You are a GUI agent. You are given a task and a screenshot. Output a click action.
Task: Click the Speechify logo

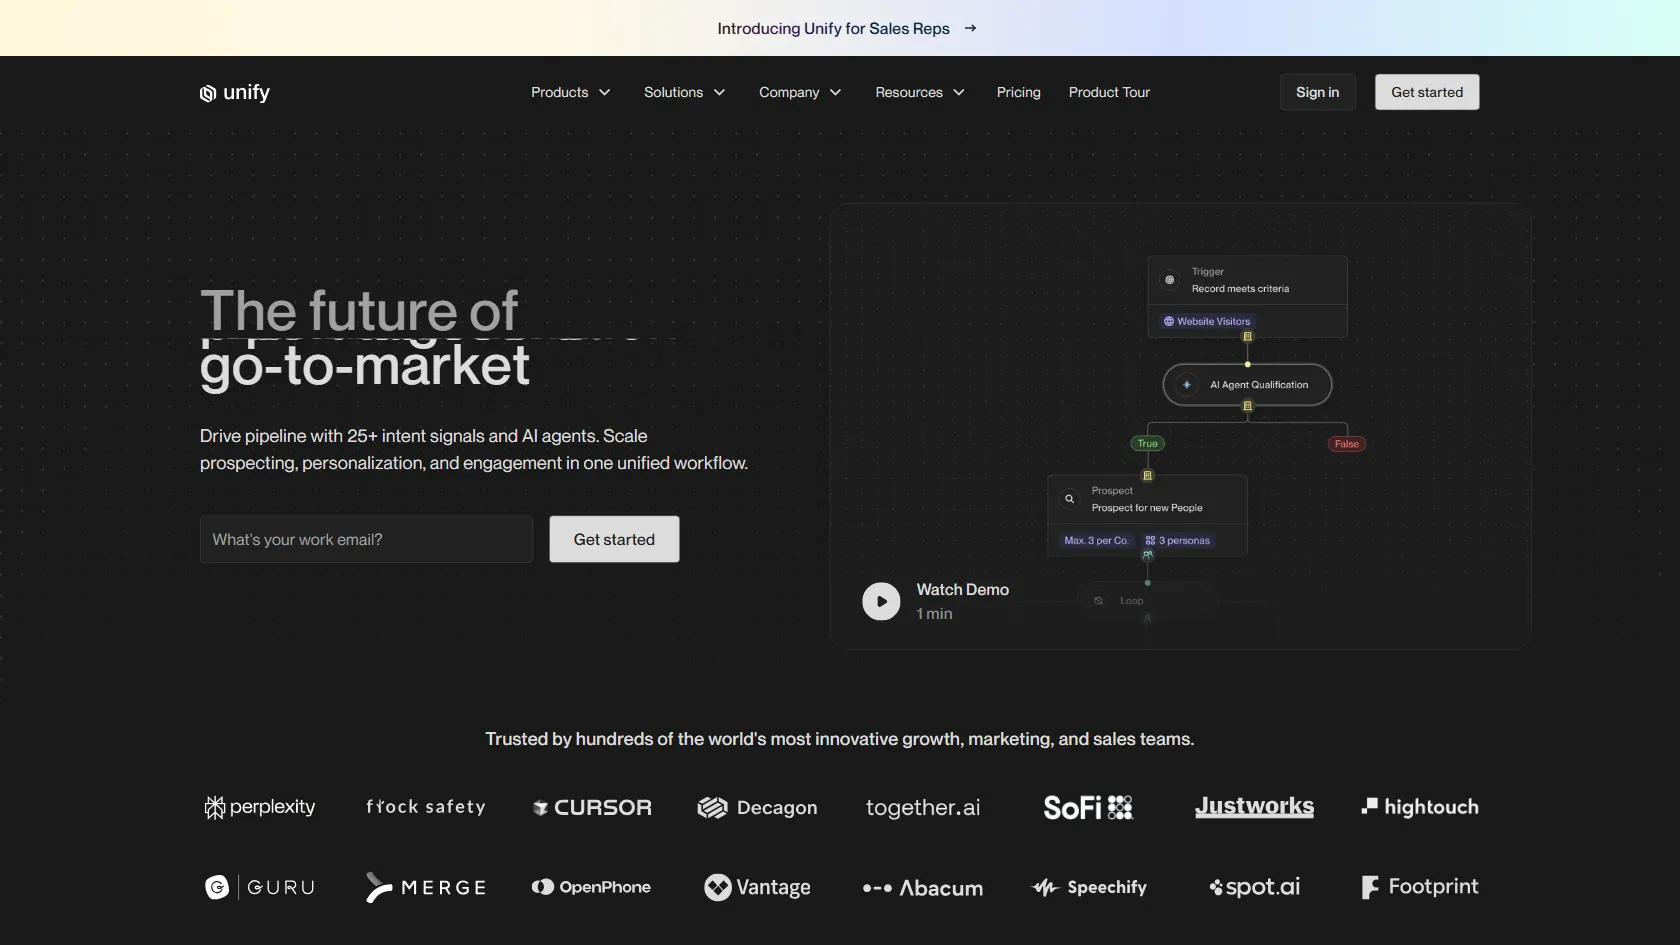click(x=1088, y=887)
